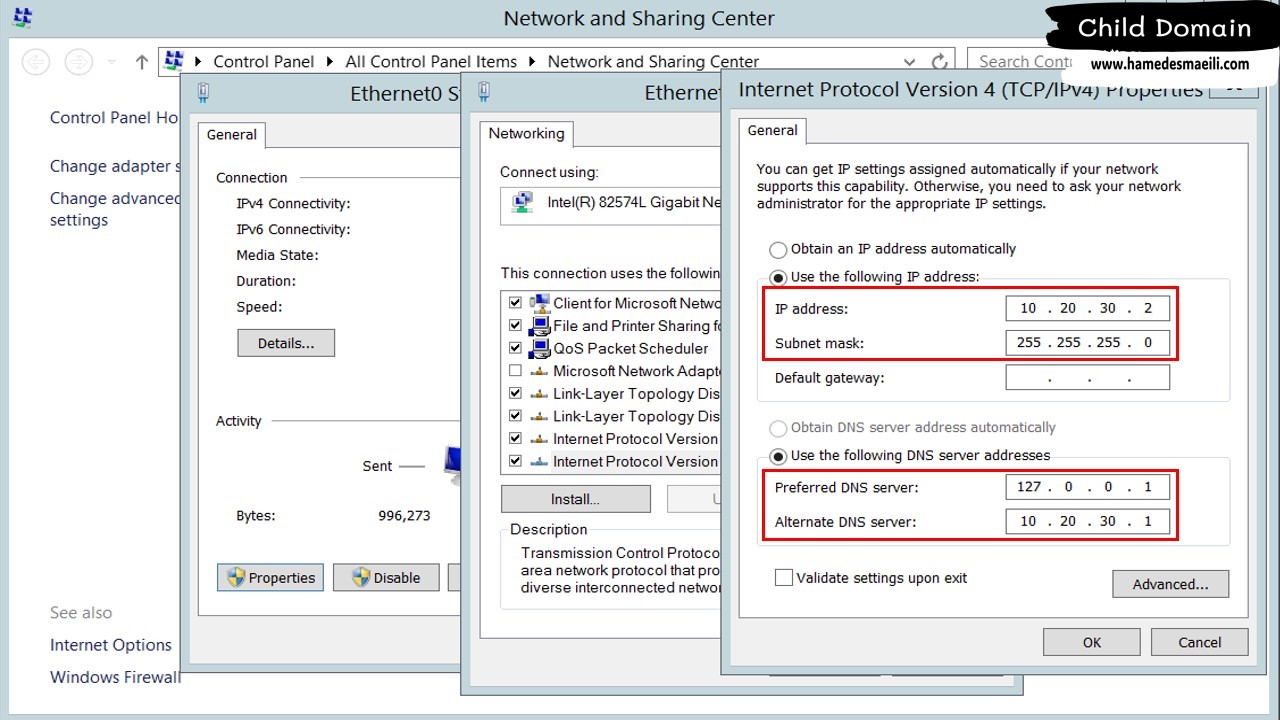Open Change adapter settings link
This screenshot has width=1280, height=720.
115,166
